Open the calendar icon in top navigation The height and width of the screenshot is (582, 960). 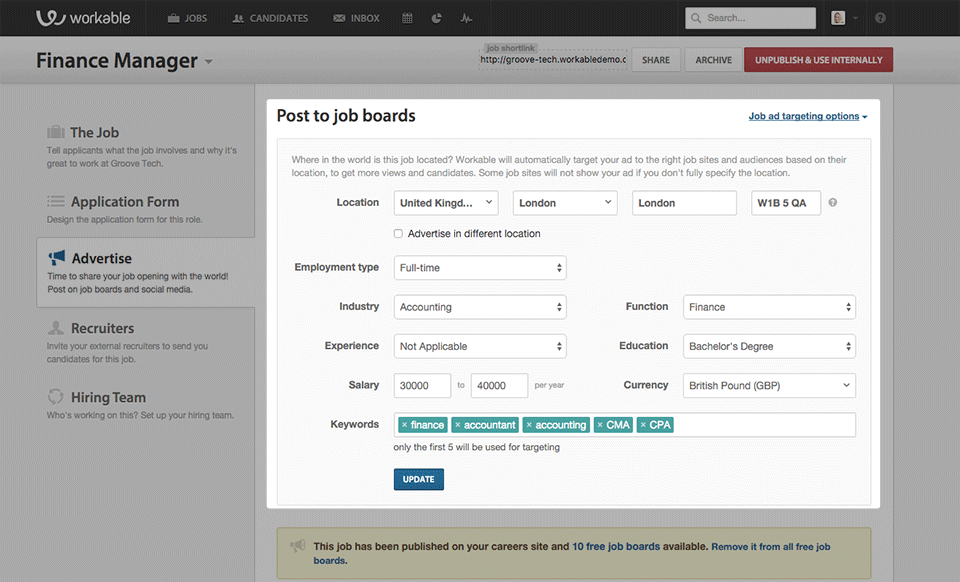(407, 18)
